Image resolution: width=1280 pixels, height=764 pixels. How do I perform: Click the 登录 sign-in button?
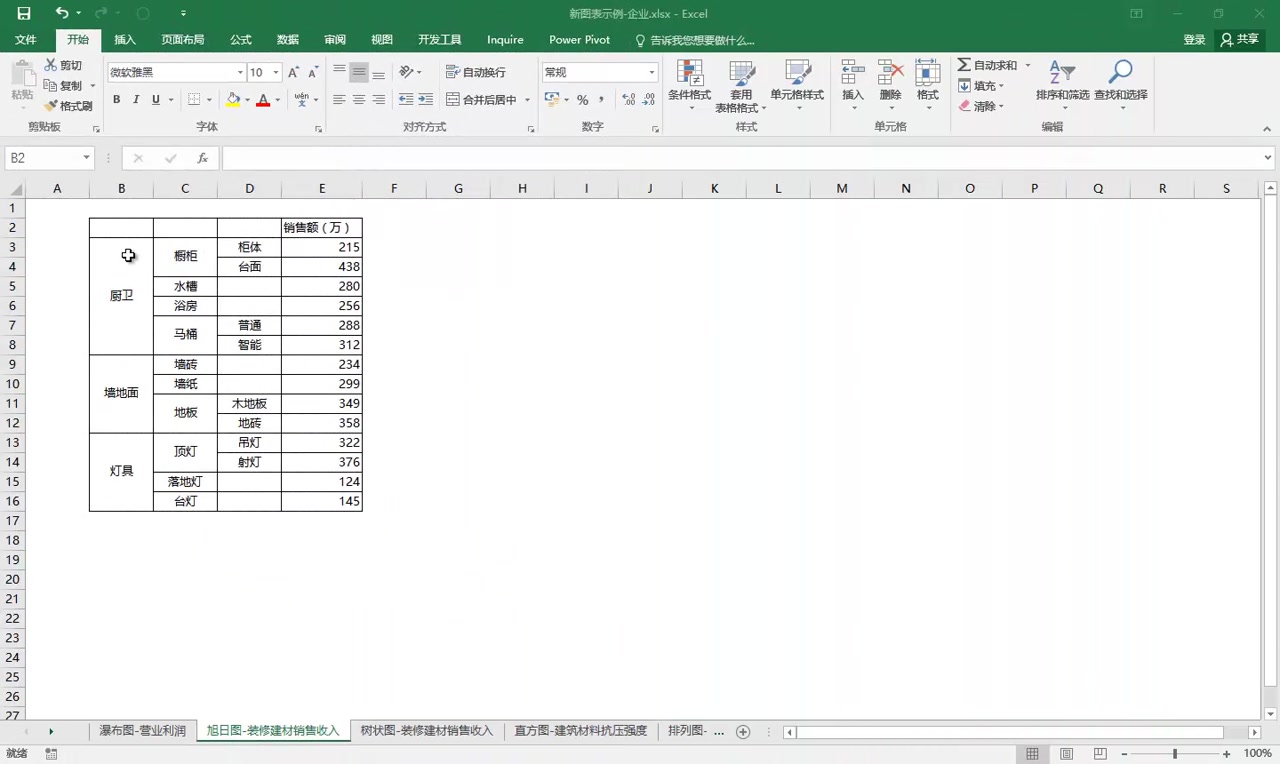pyautogui.click(x=1194, y=40)
